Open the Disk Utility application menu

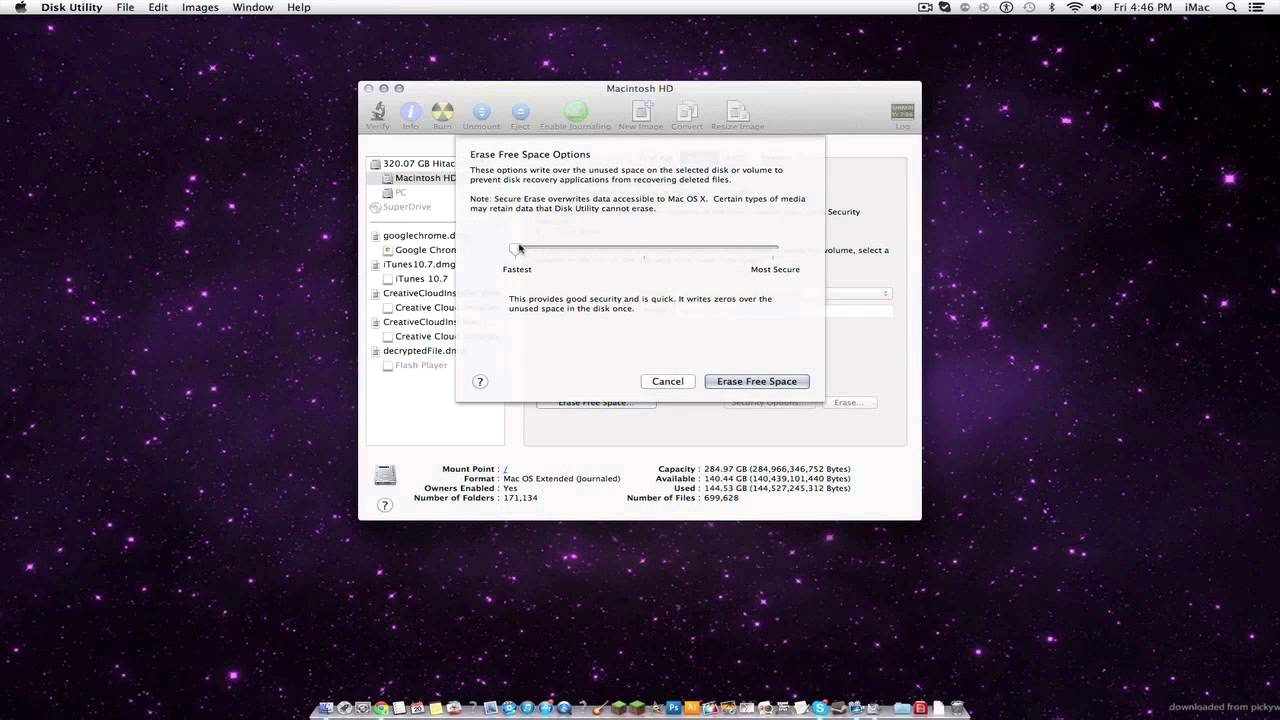click(x=71, y=7)
